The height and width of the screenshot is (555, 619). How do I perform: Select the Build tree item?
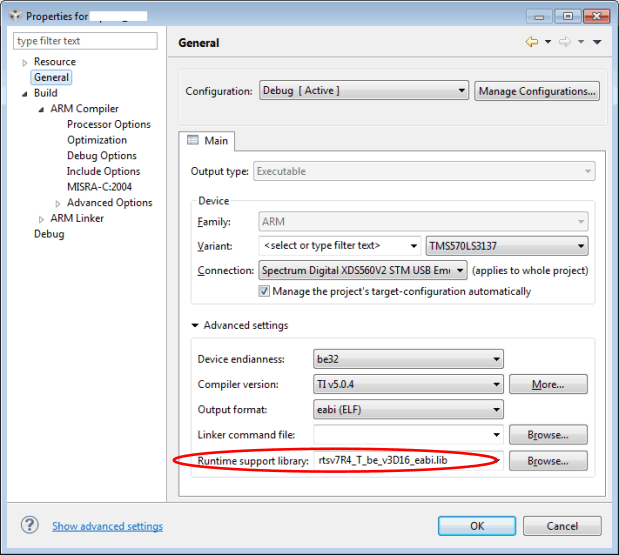click(46, 93)
